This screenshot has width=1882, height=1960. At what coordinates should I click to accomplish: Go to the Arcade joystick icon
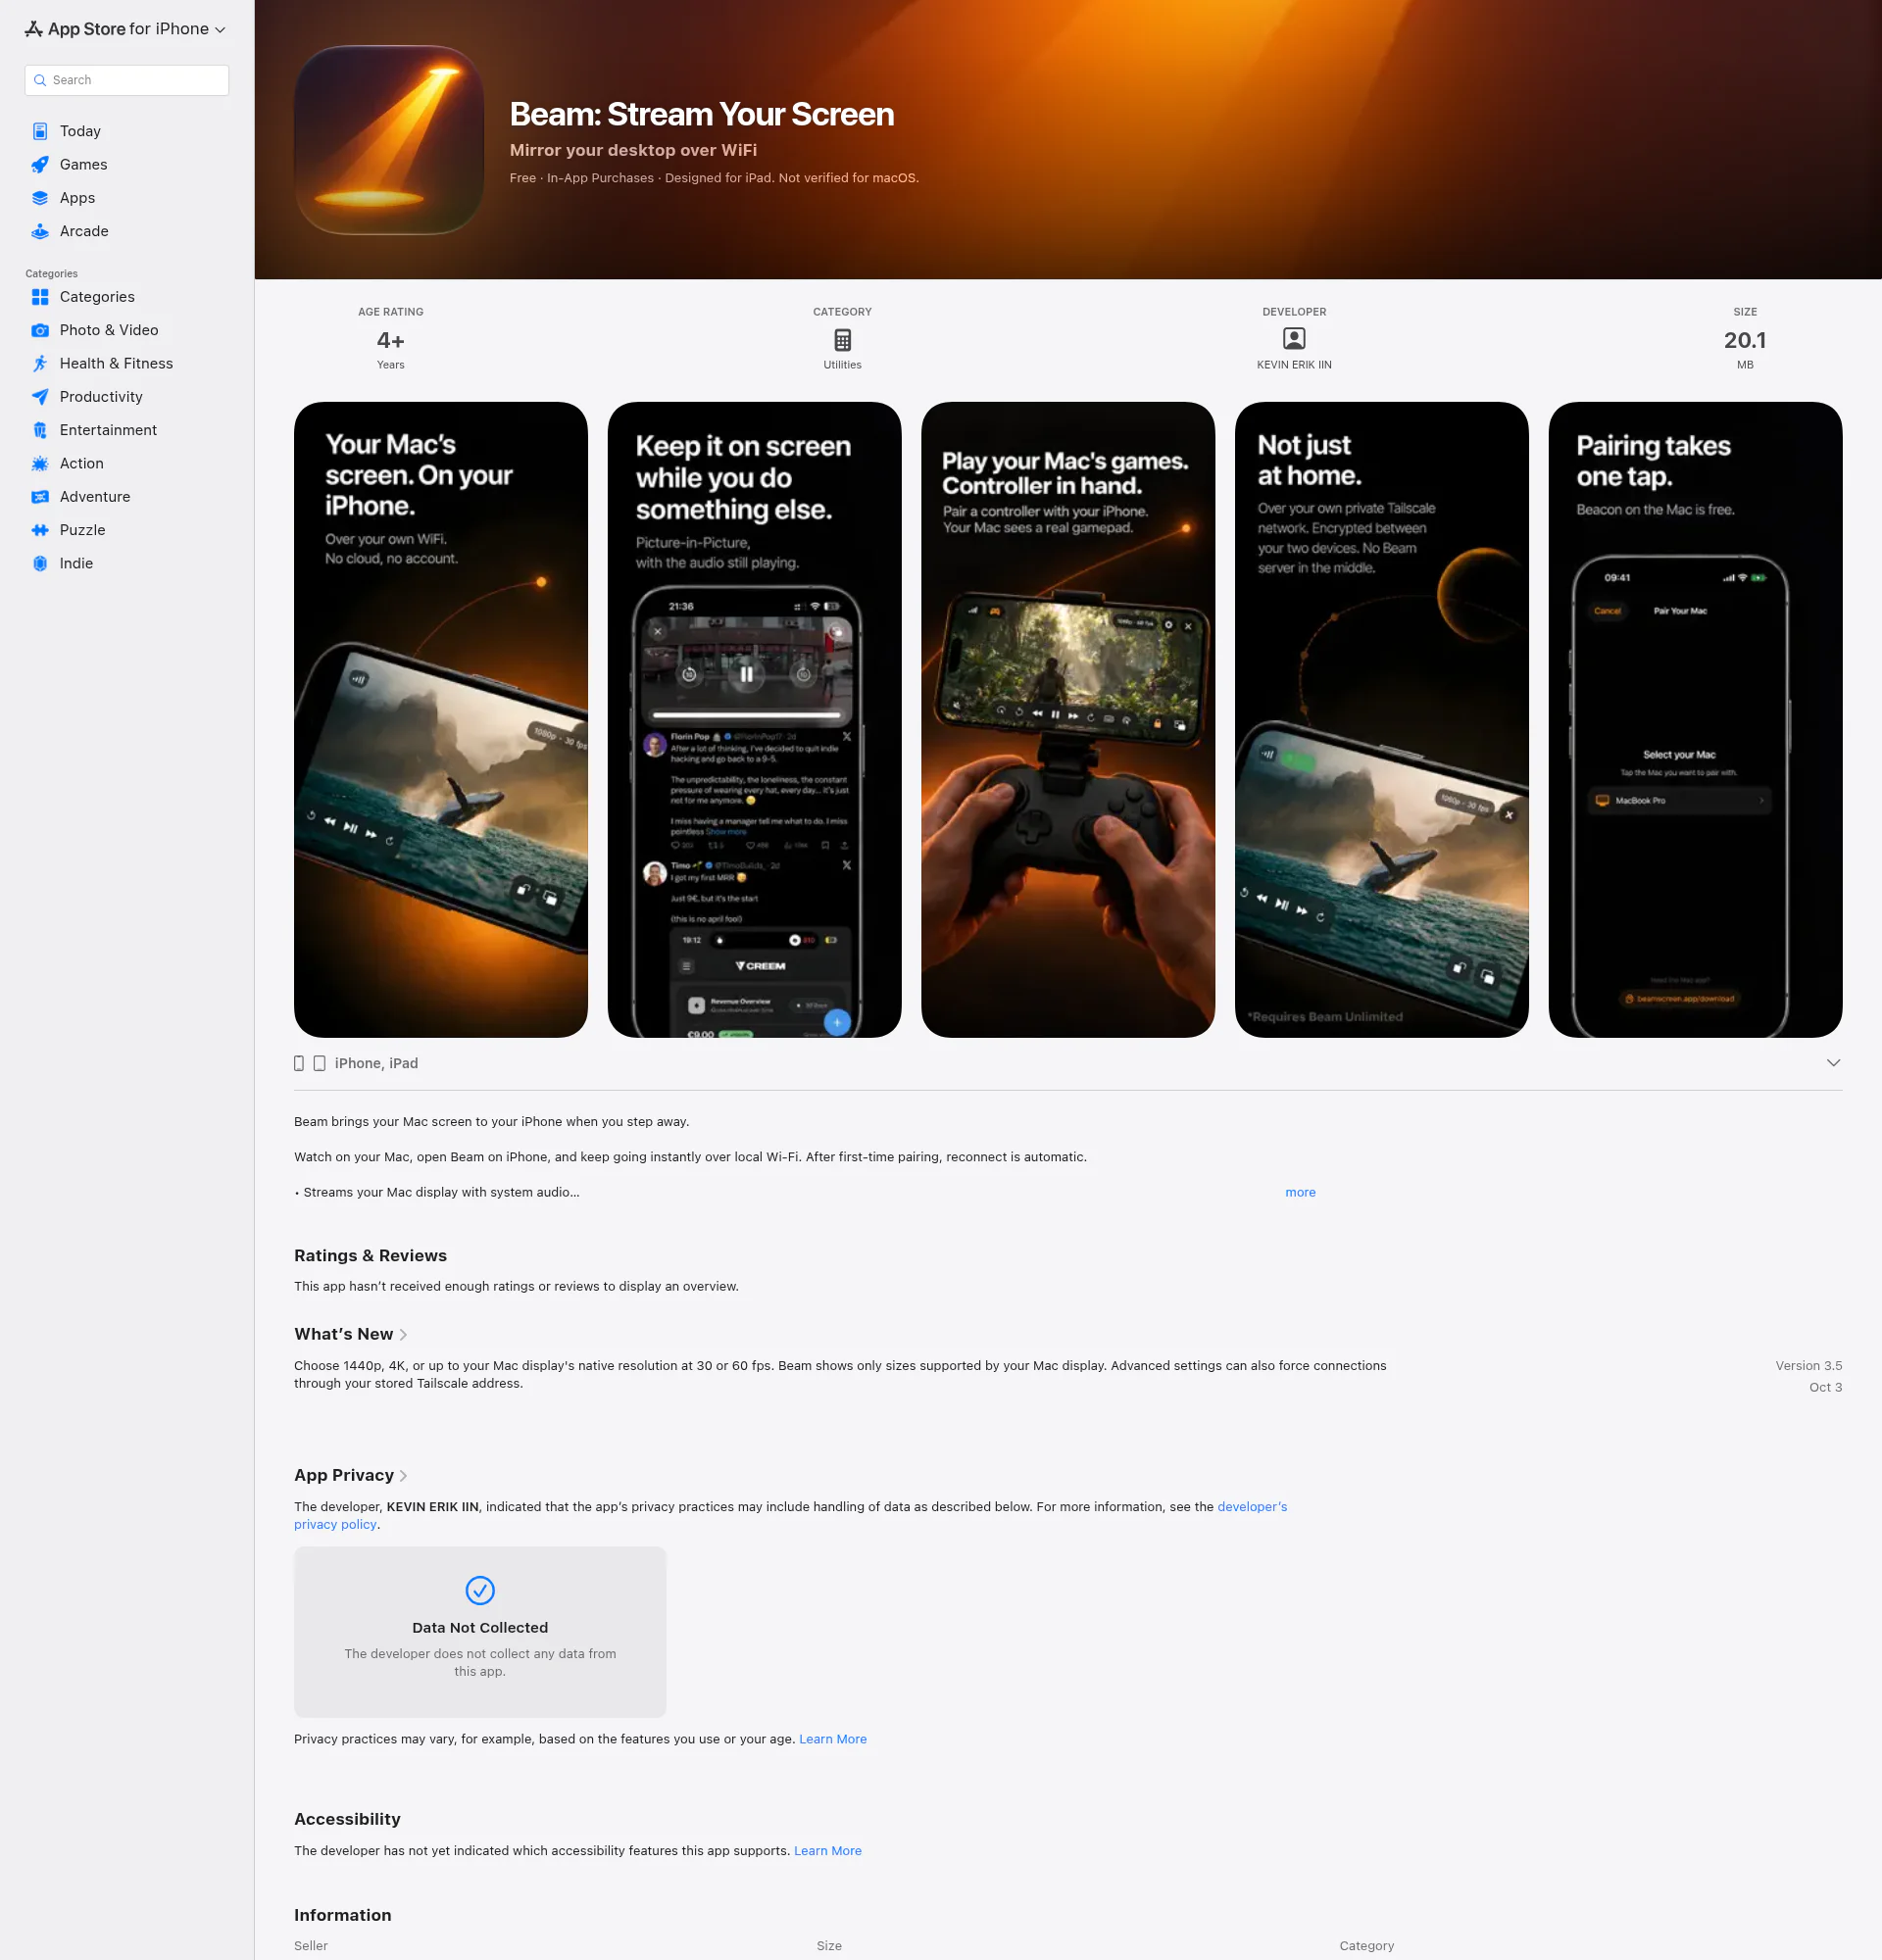point(40,231)
